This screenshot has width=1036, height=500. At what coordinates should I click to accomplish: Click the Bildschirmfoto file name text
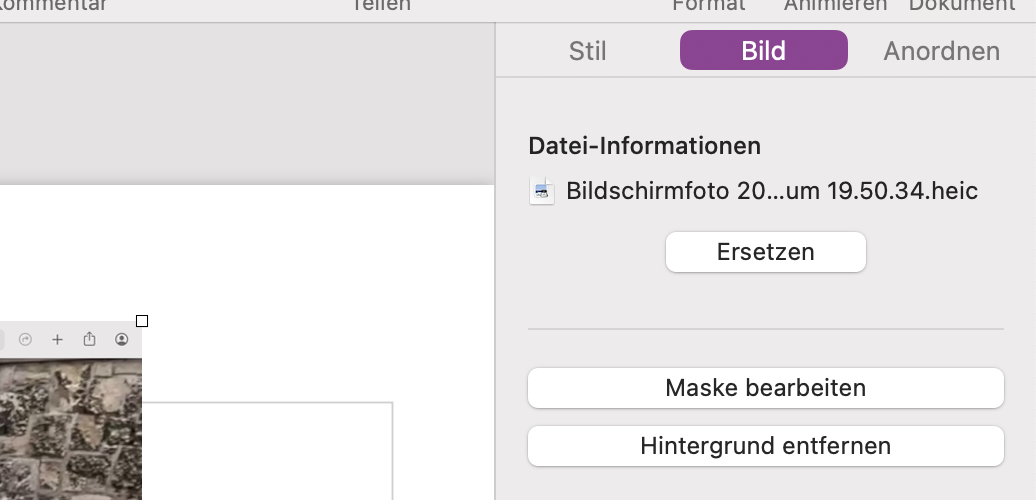[x=771, y=191]
